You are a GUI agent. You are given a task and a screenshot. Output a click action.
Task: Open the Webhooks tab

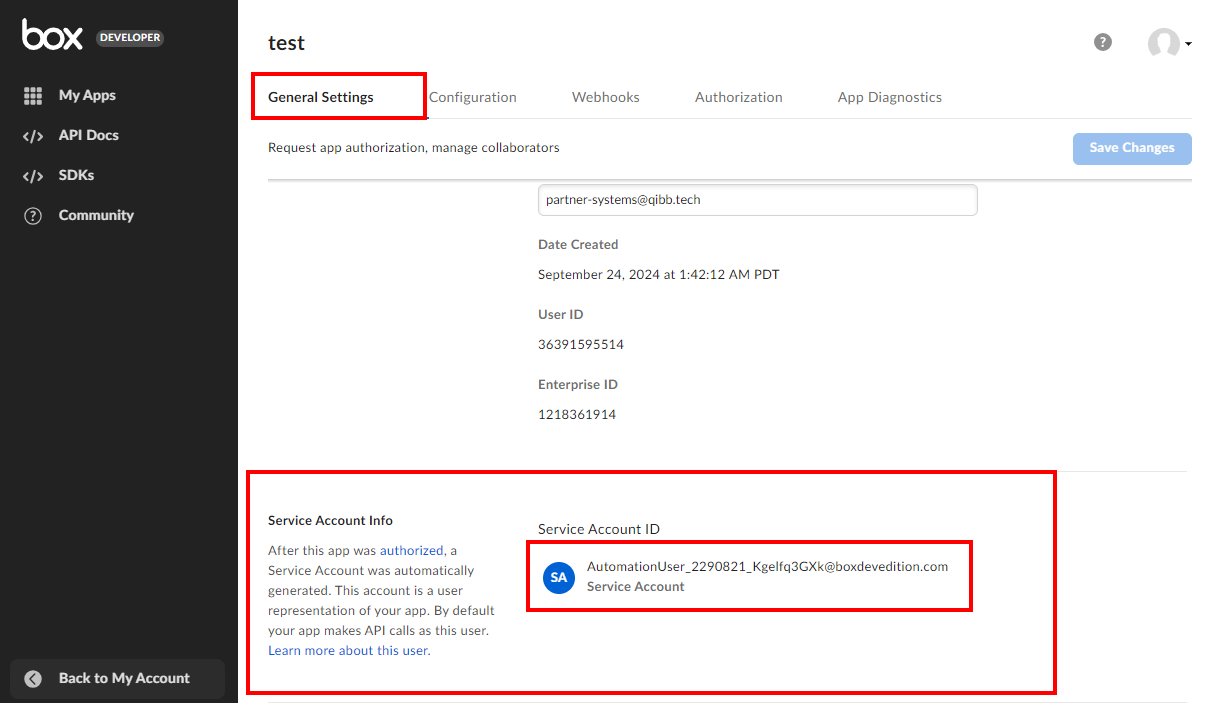click(605, 97)
